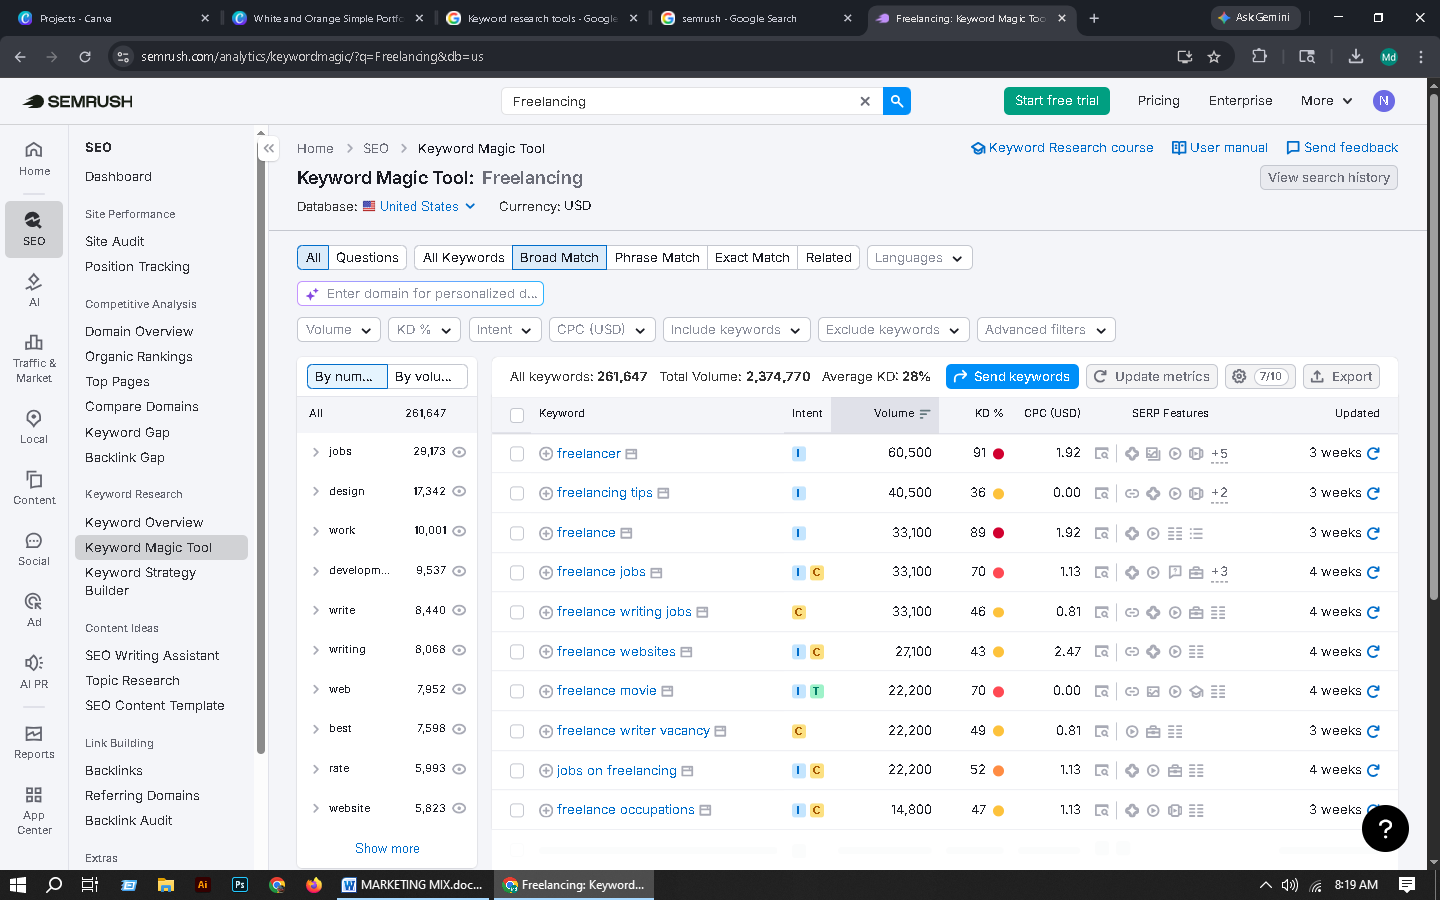The image size is (1440, 900).
Task: Click the Export button
Action: pos(1342,376)
